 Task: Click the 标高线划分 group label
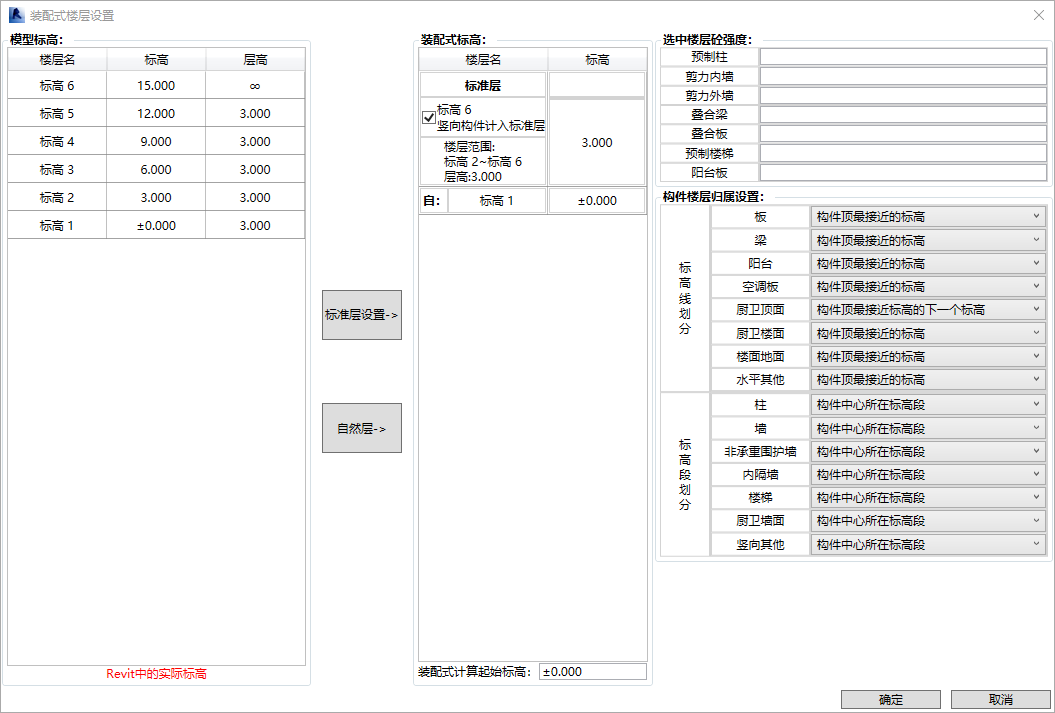click(x=685, y=299)
